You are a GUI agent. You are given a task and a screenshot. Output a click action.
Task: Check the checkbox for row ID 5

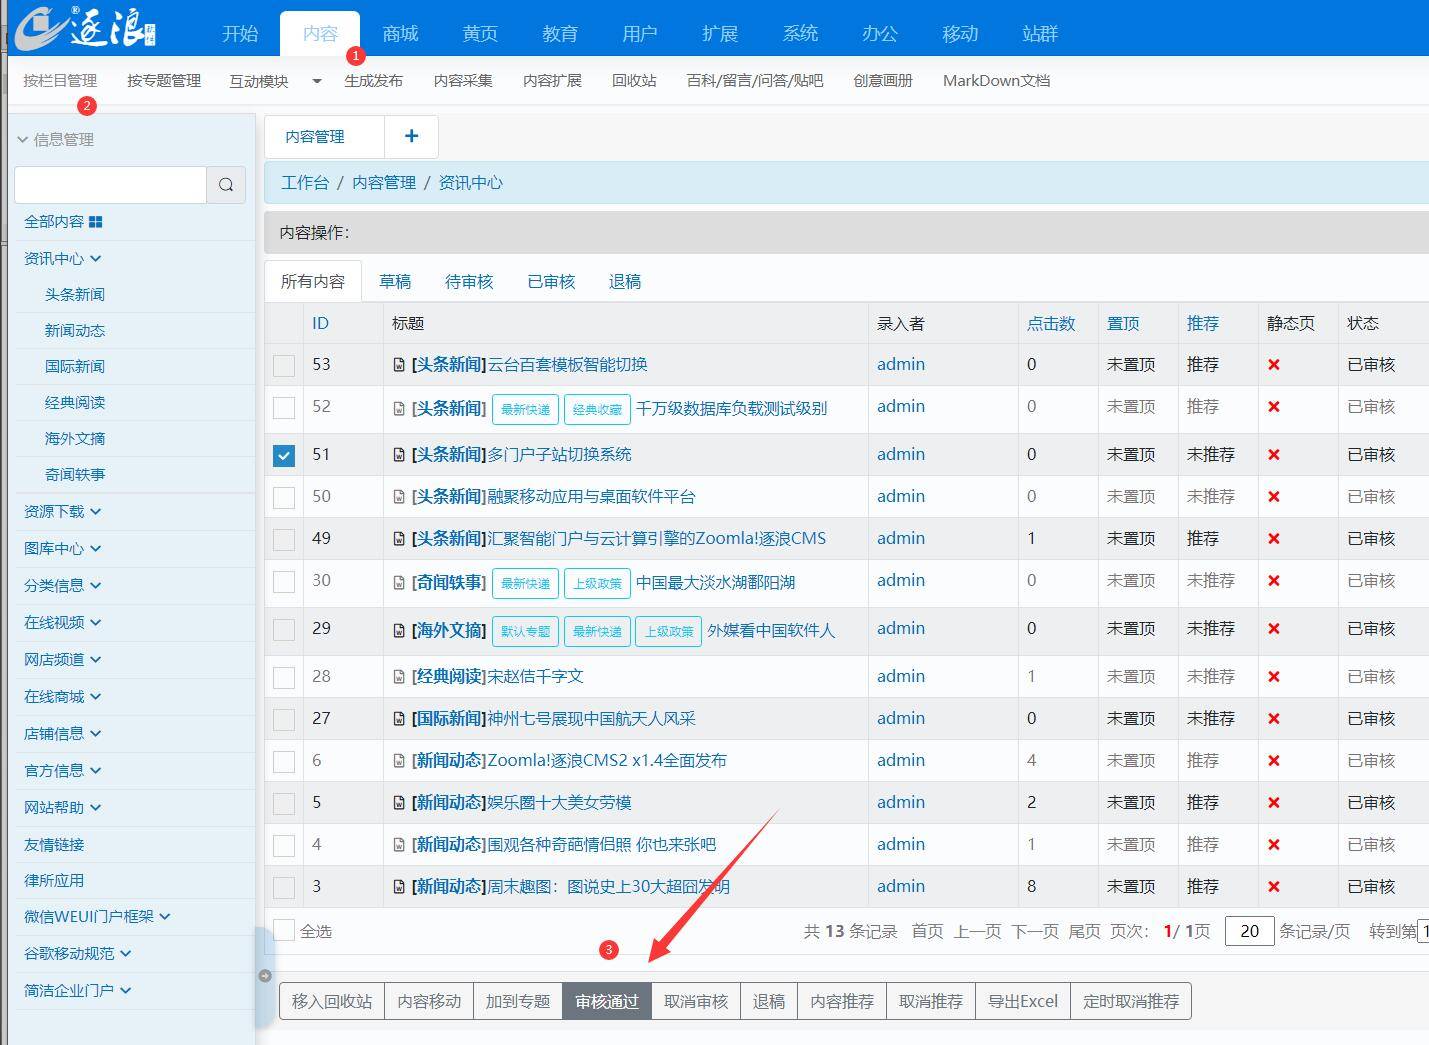click(x=284, y=804)
